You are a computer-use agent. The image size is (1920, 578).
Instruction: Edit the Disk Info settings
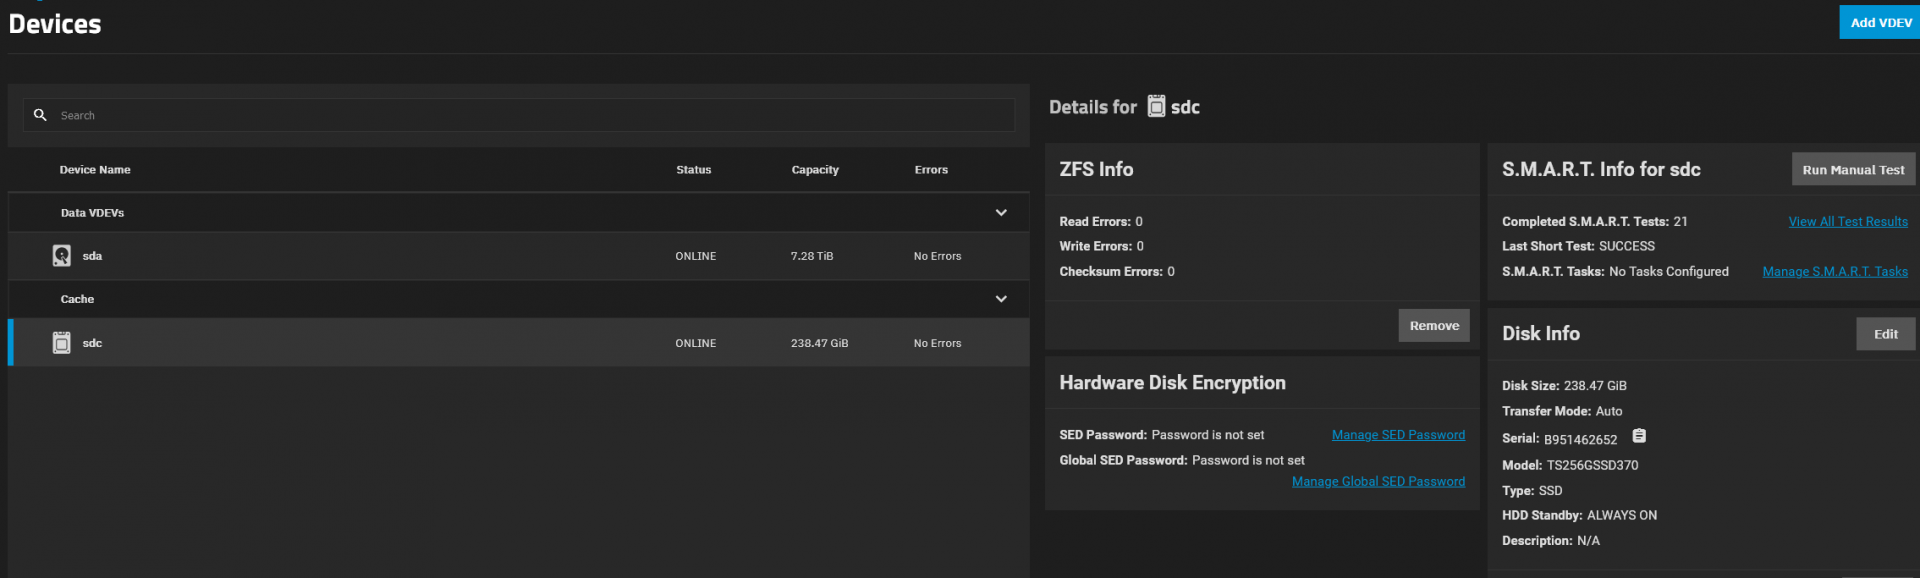tap(1886, 334)
